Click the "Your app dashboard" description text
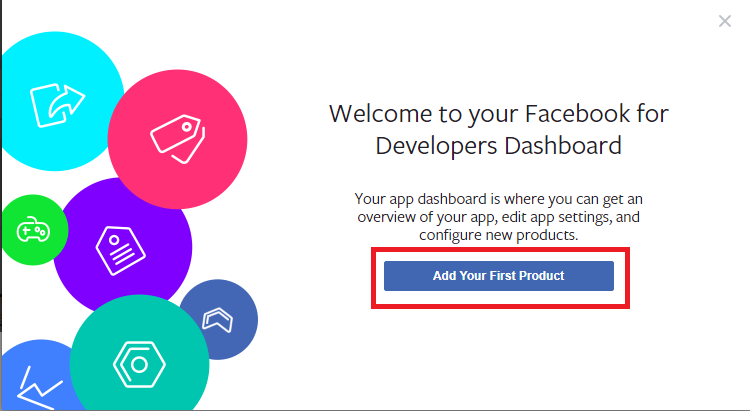This screenshot has height=411, width=750. [x=498, y=198]
